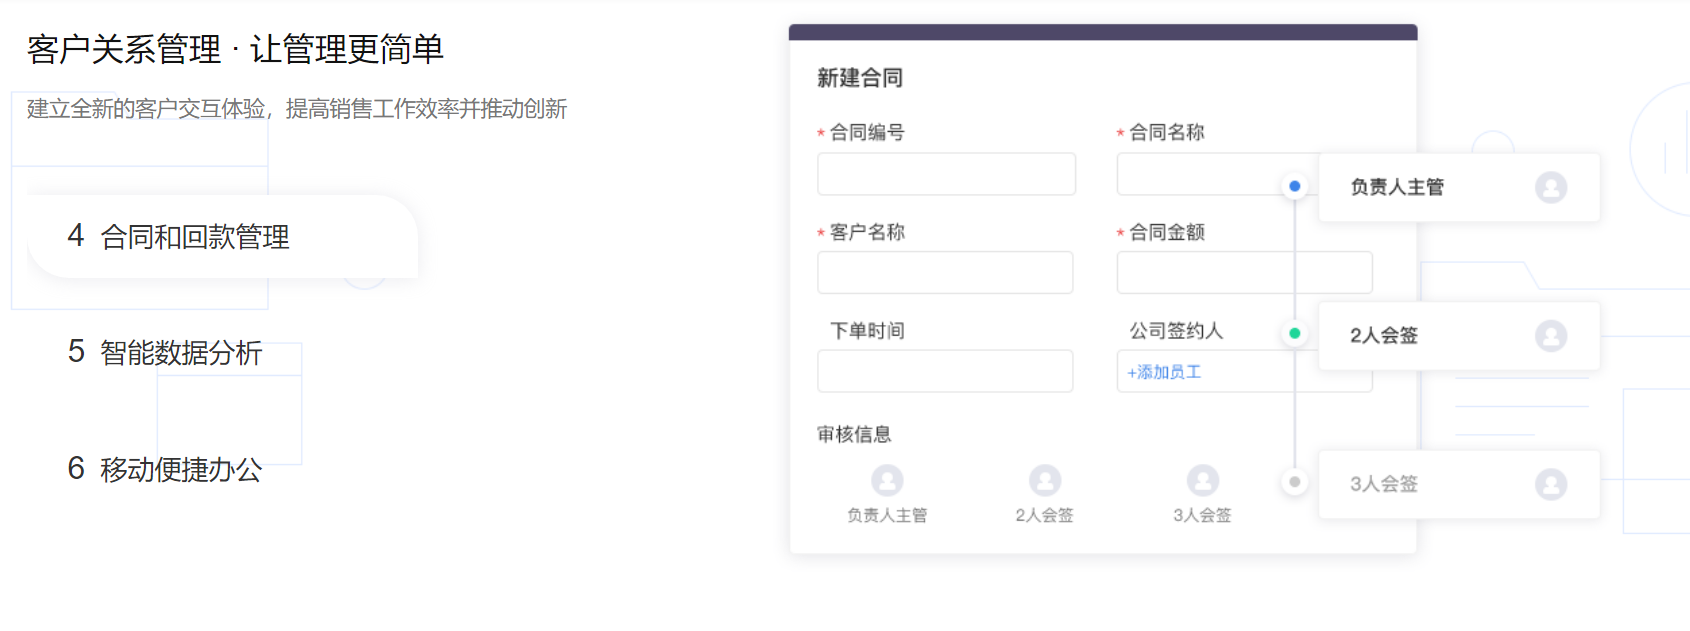Viewport: 1690px width, 631px height.
Task: Click avatar icon on 负责人主管 card
Action: click(x=1550, y=187)
